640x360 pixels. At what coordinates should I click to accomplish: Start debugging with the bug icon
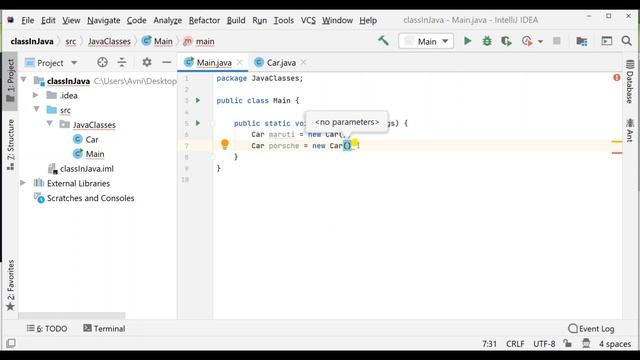(x=487, y=41)
